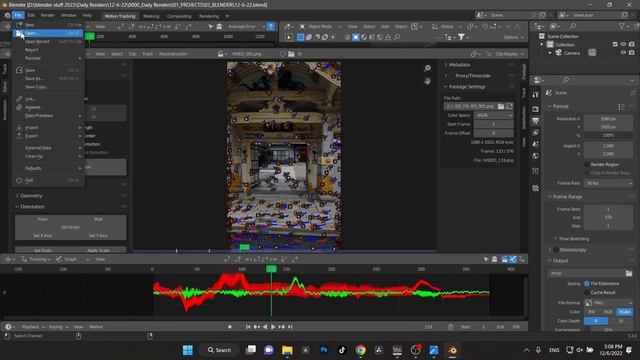Screen dimensions: 640x360
Task: Click the outliner search magnifier icon
Action: click(x=573, y=26)
